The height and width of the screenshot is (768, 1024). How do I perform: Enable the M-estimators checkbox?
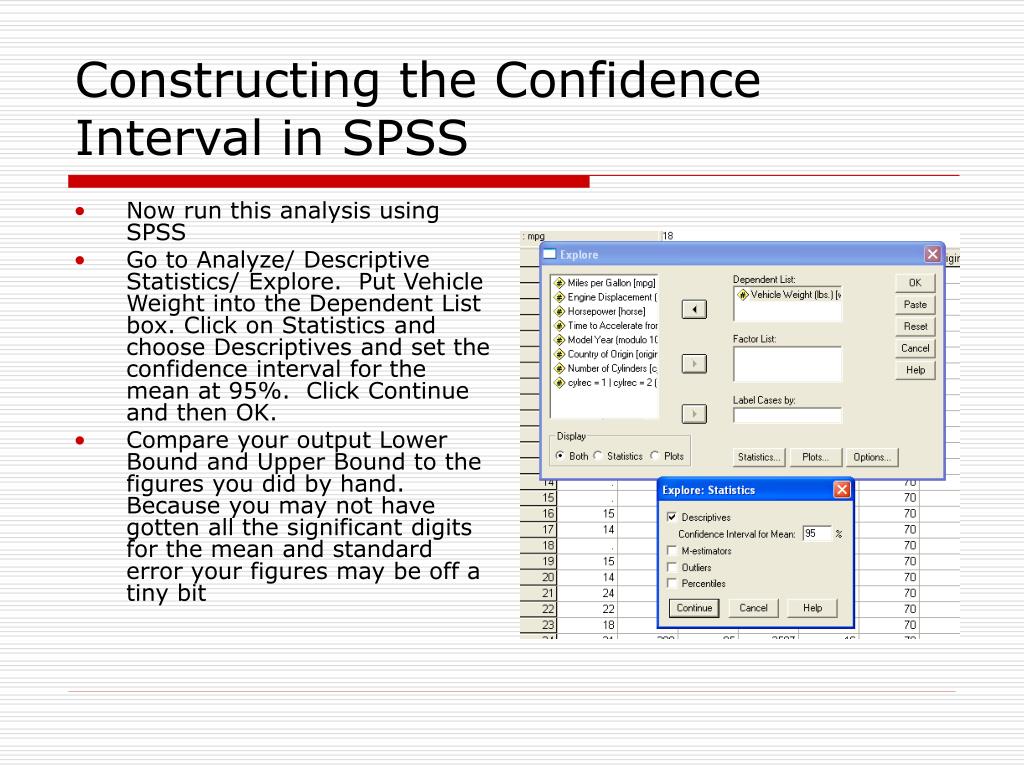coord(672,551)
